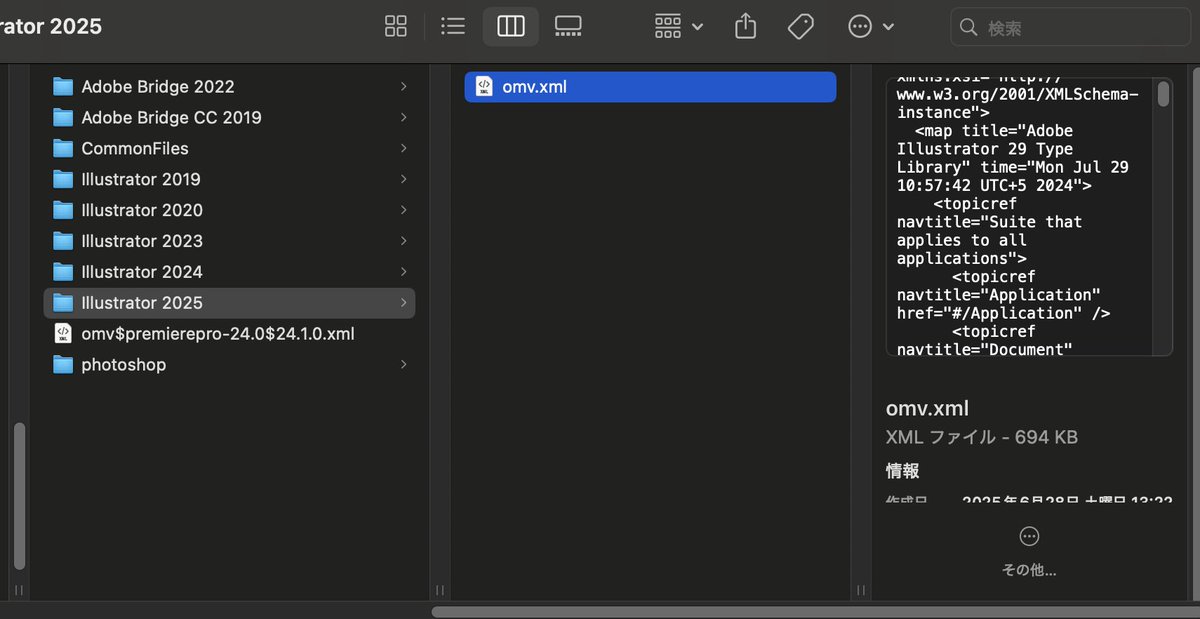Switch to gallery view
The height and width of the screenshot is (619, 1200).
[568, 27]
